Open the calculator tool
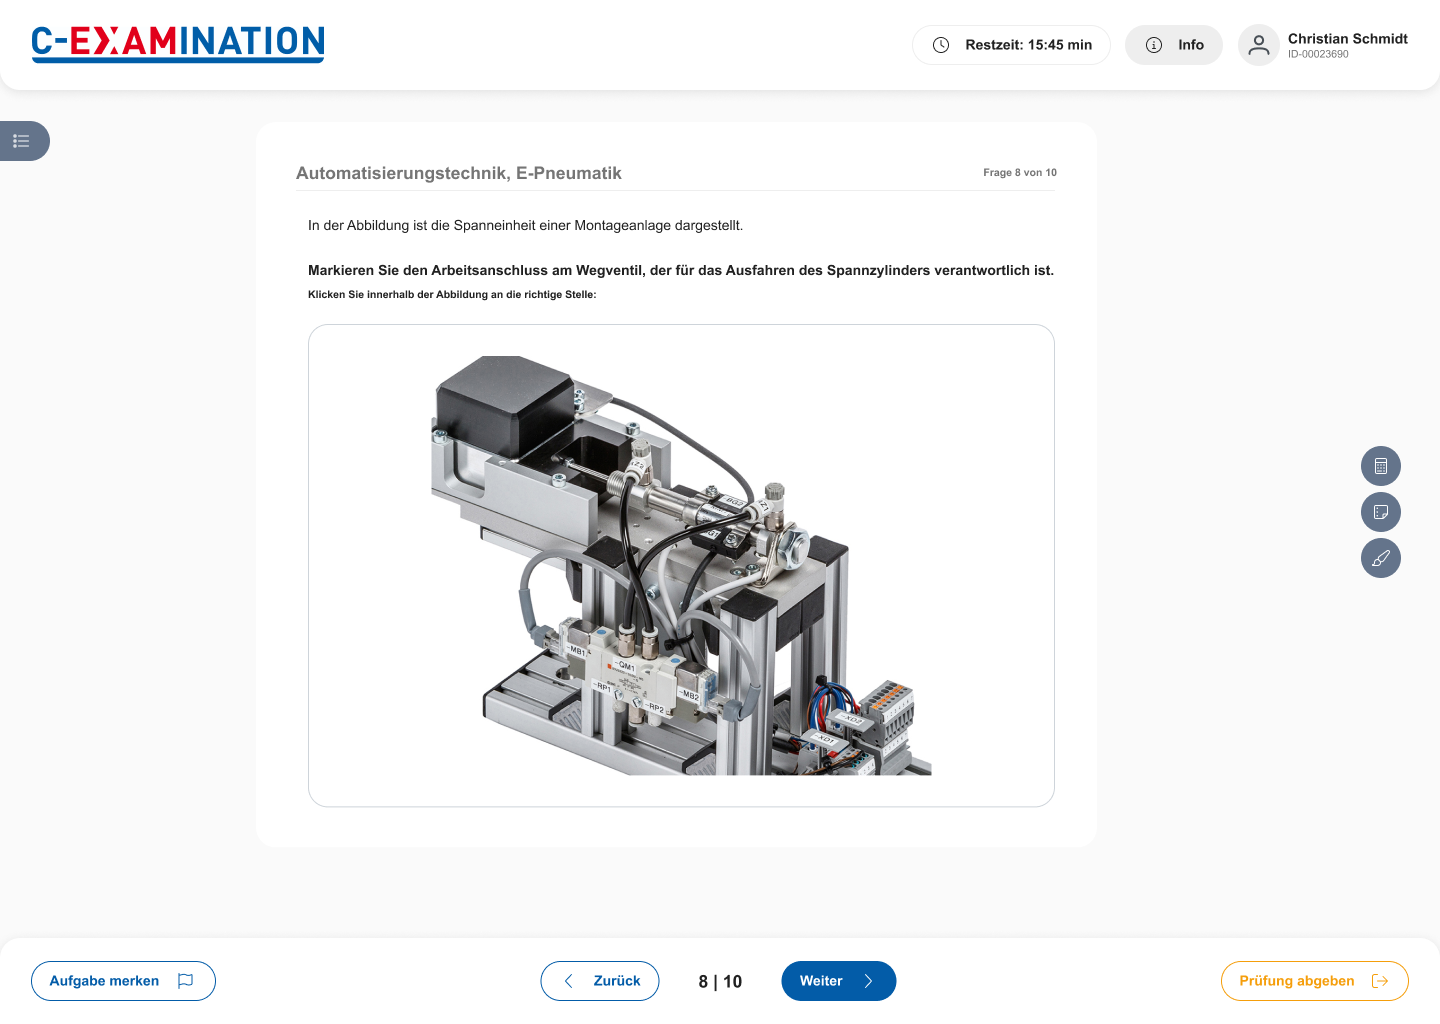Viewport: 1440px width, 1024px height. [x=1381, y=466]
